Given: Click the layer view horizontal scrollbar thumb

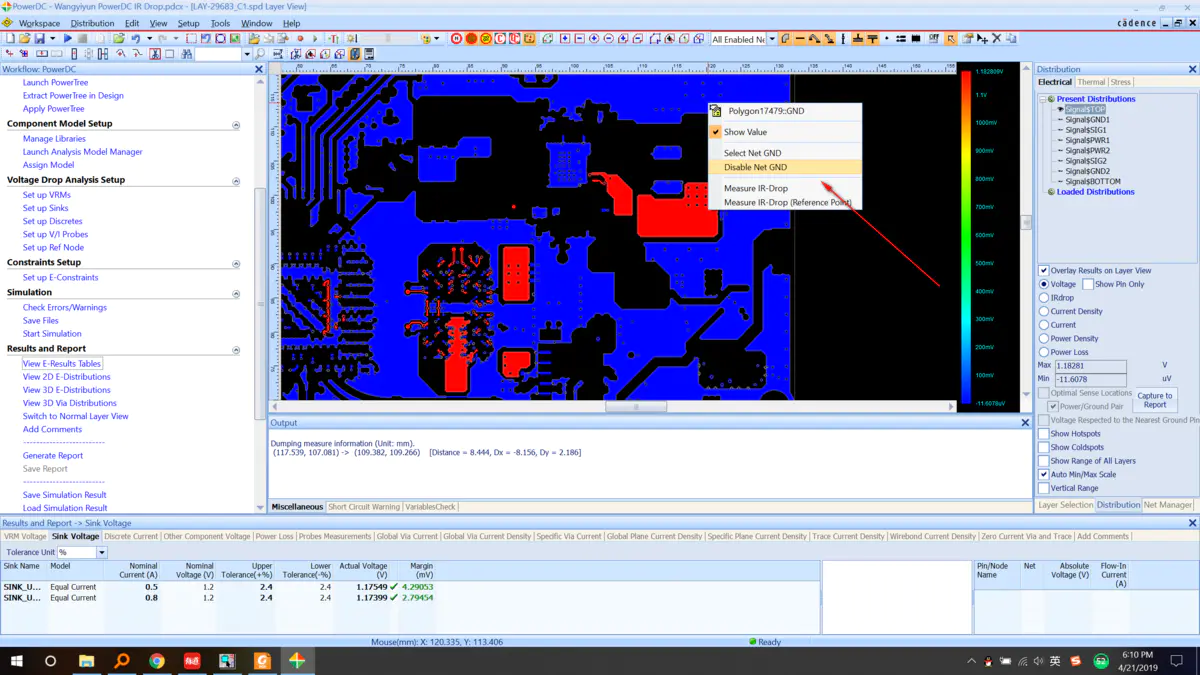Looking at the screenshot, I should coord(636,407).
